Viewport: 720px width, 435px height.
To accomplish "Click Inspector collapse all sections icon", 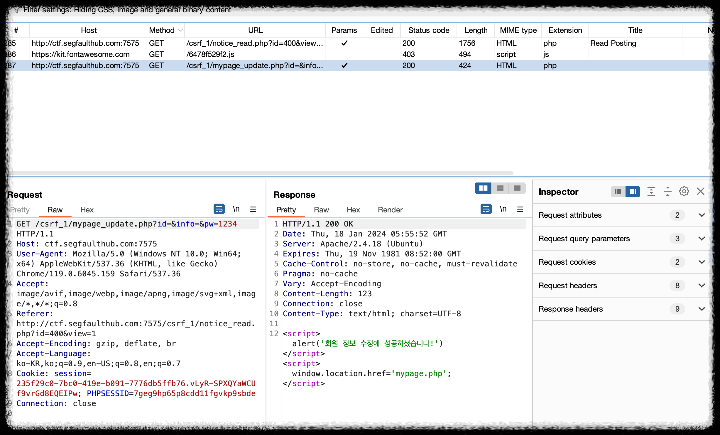I will click(668, 192).
